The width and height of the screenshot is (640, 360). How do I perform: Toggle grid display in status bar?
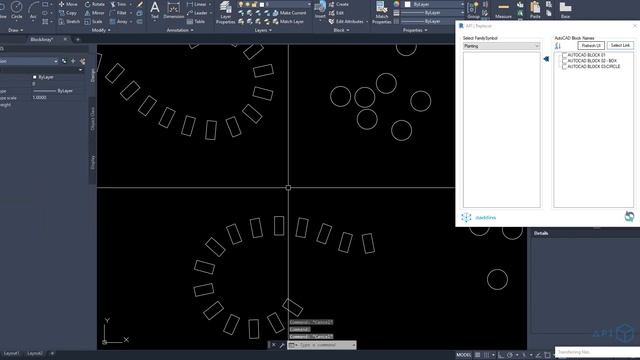tap(478, 355)
